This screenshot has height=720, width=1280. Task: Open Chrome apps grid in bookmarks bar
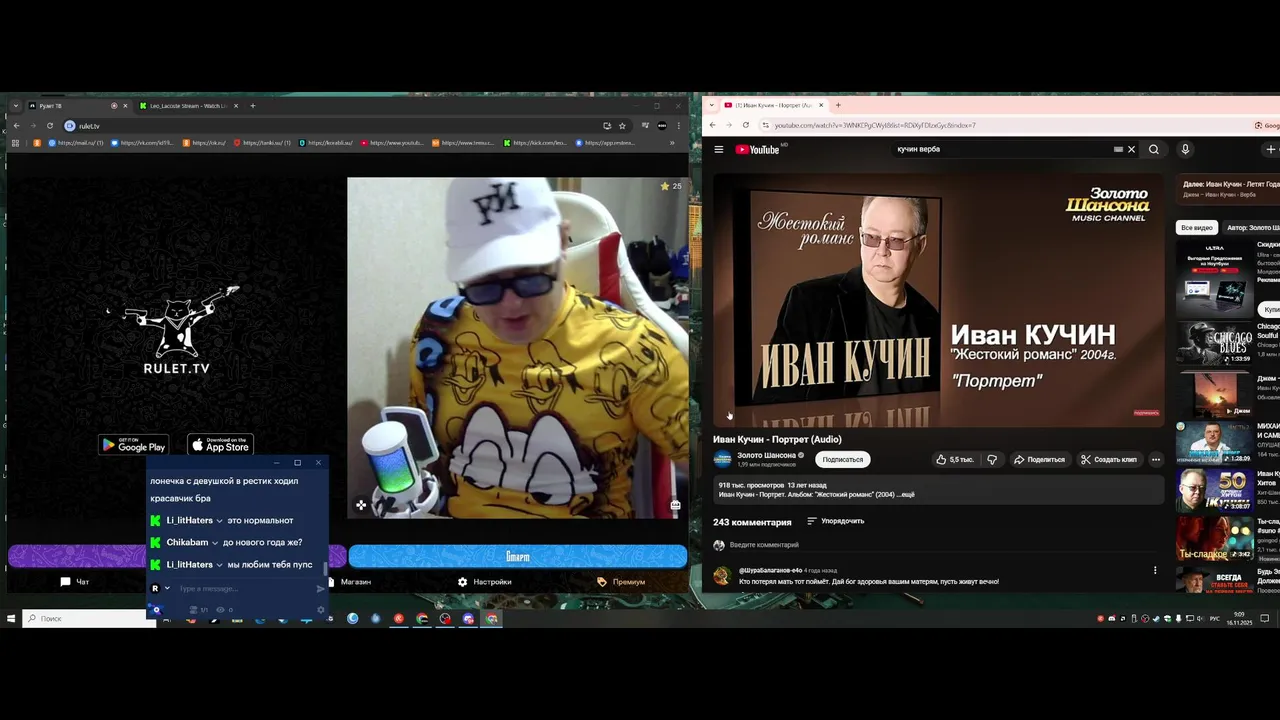point(15,143)
